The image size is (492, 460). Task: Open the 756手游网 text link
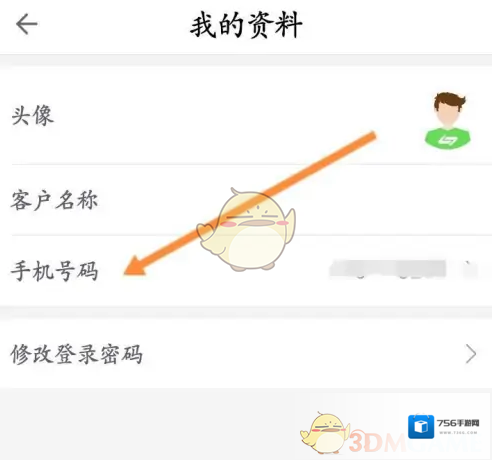458,423
